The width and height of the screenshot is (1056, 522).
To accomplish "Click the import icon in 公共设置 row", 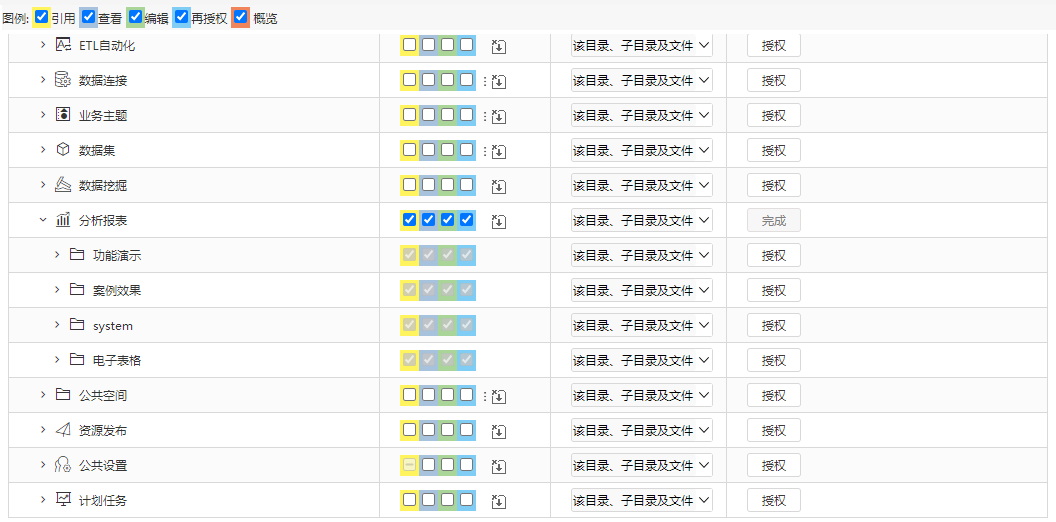I will 498,467.
